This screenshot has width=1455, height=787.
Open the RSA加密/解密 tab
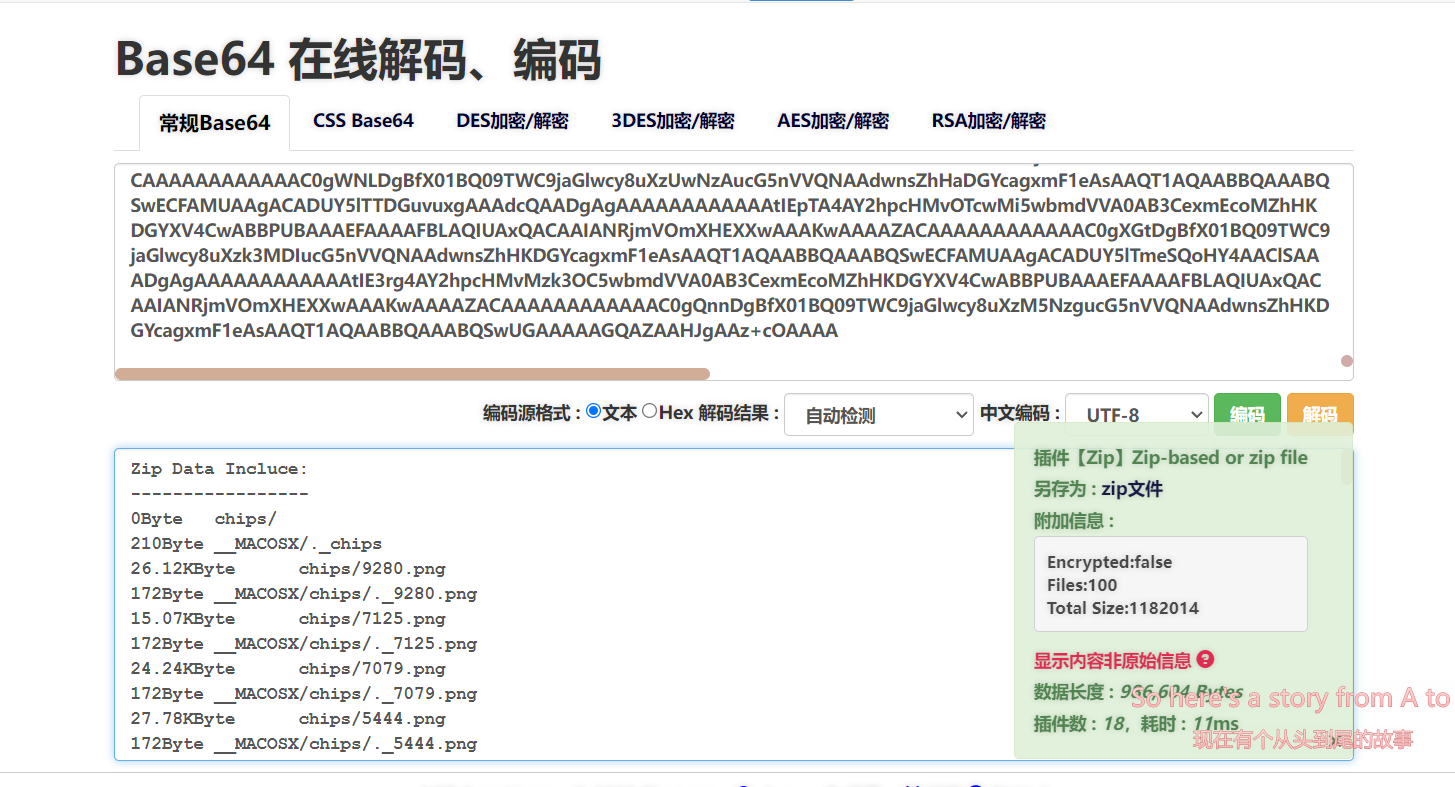tap(988, 120)
